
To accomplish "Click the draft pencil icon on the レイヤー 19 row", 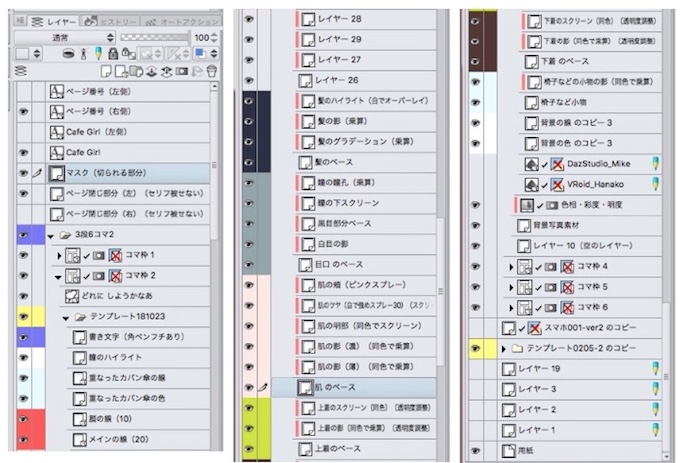I will tap(655, 368).
